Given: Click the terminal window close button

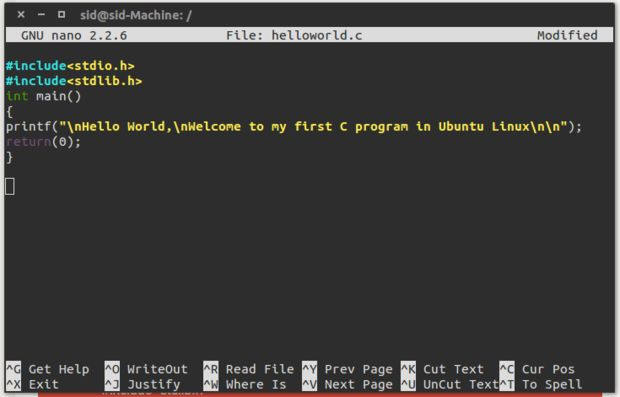Looking at the screenshot, I should coord(21,15).
